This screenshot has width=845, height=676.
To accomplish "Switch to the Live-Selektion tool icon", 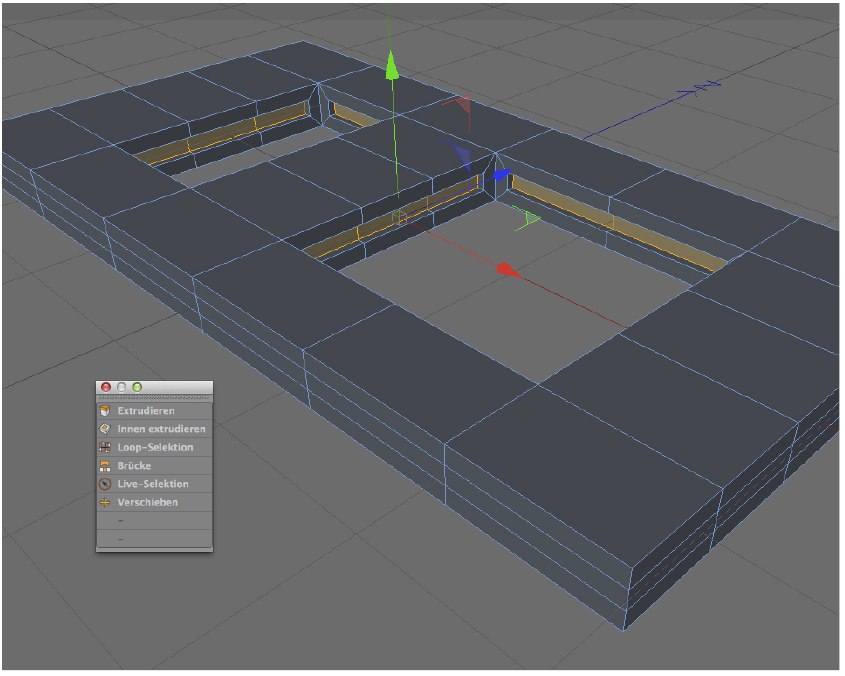I will [105, 484].
